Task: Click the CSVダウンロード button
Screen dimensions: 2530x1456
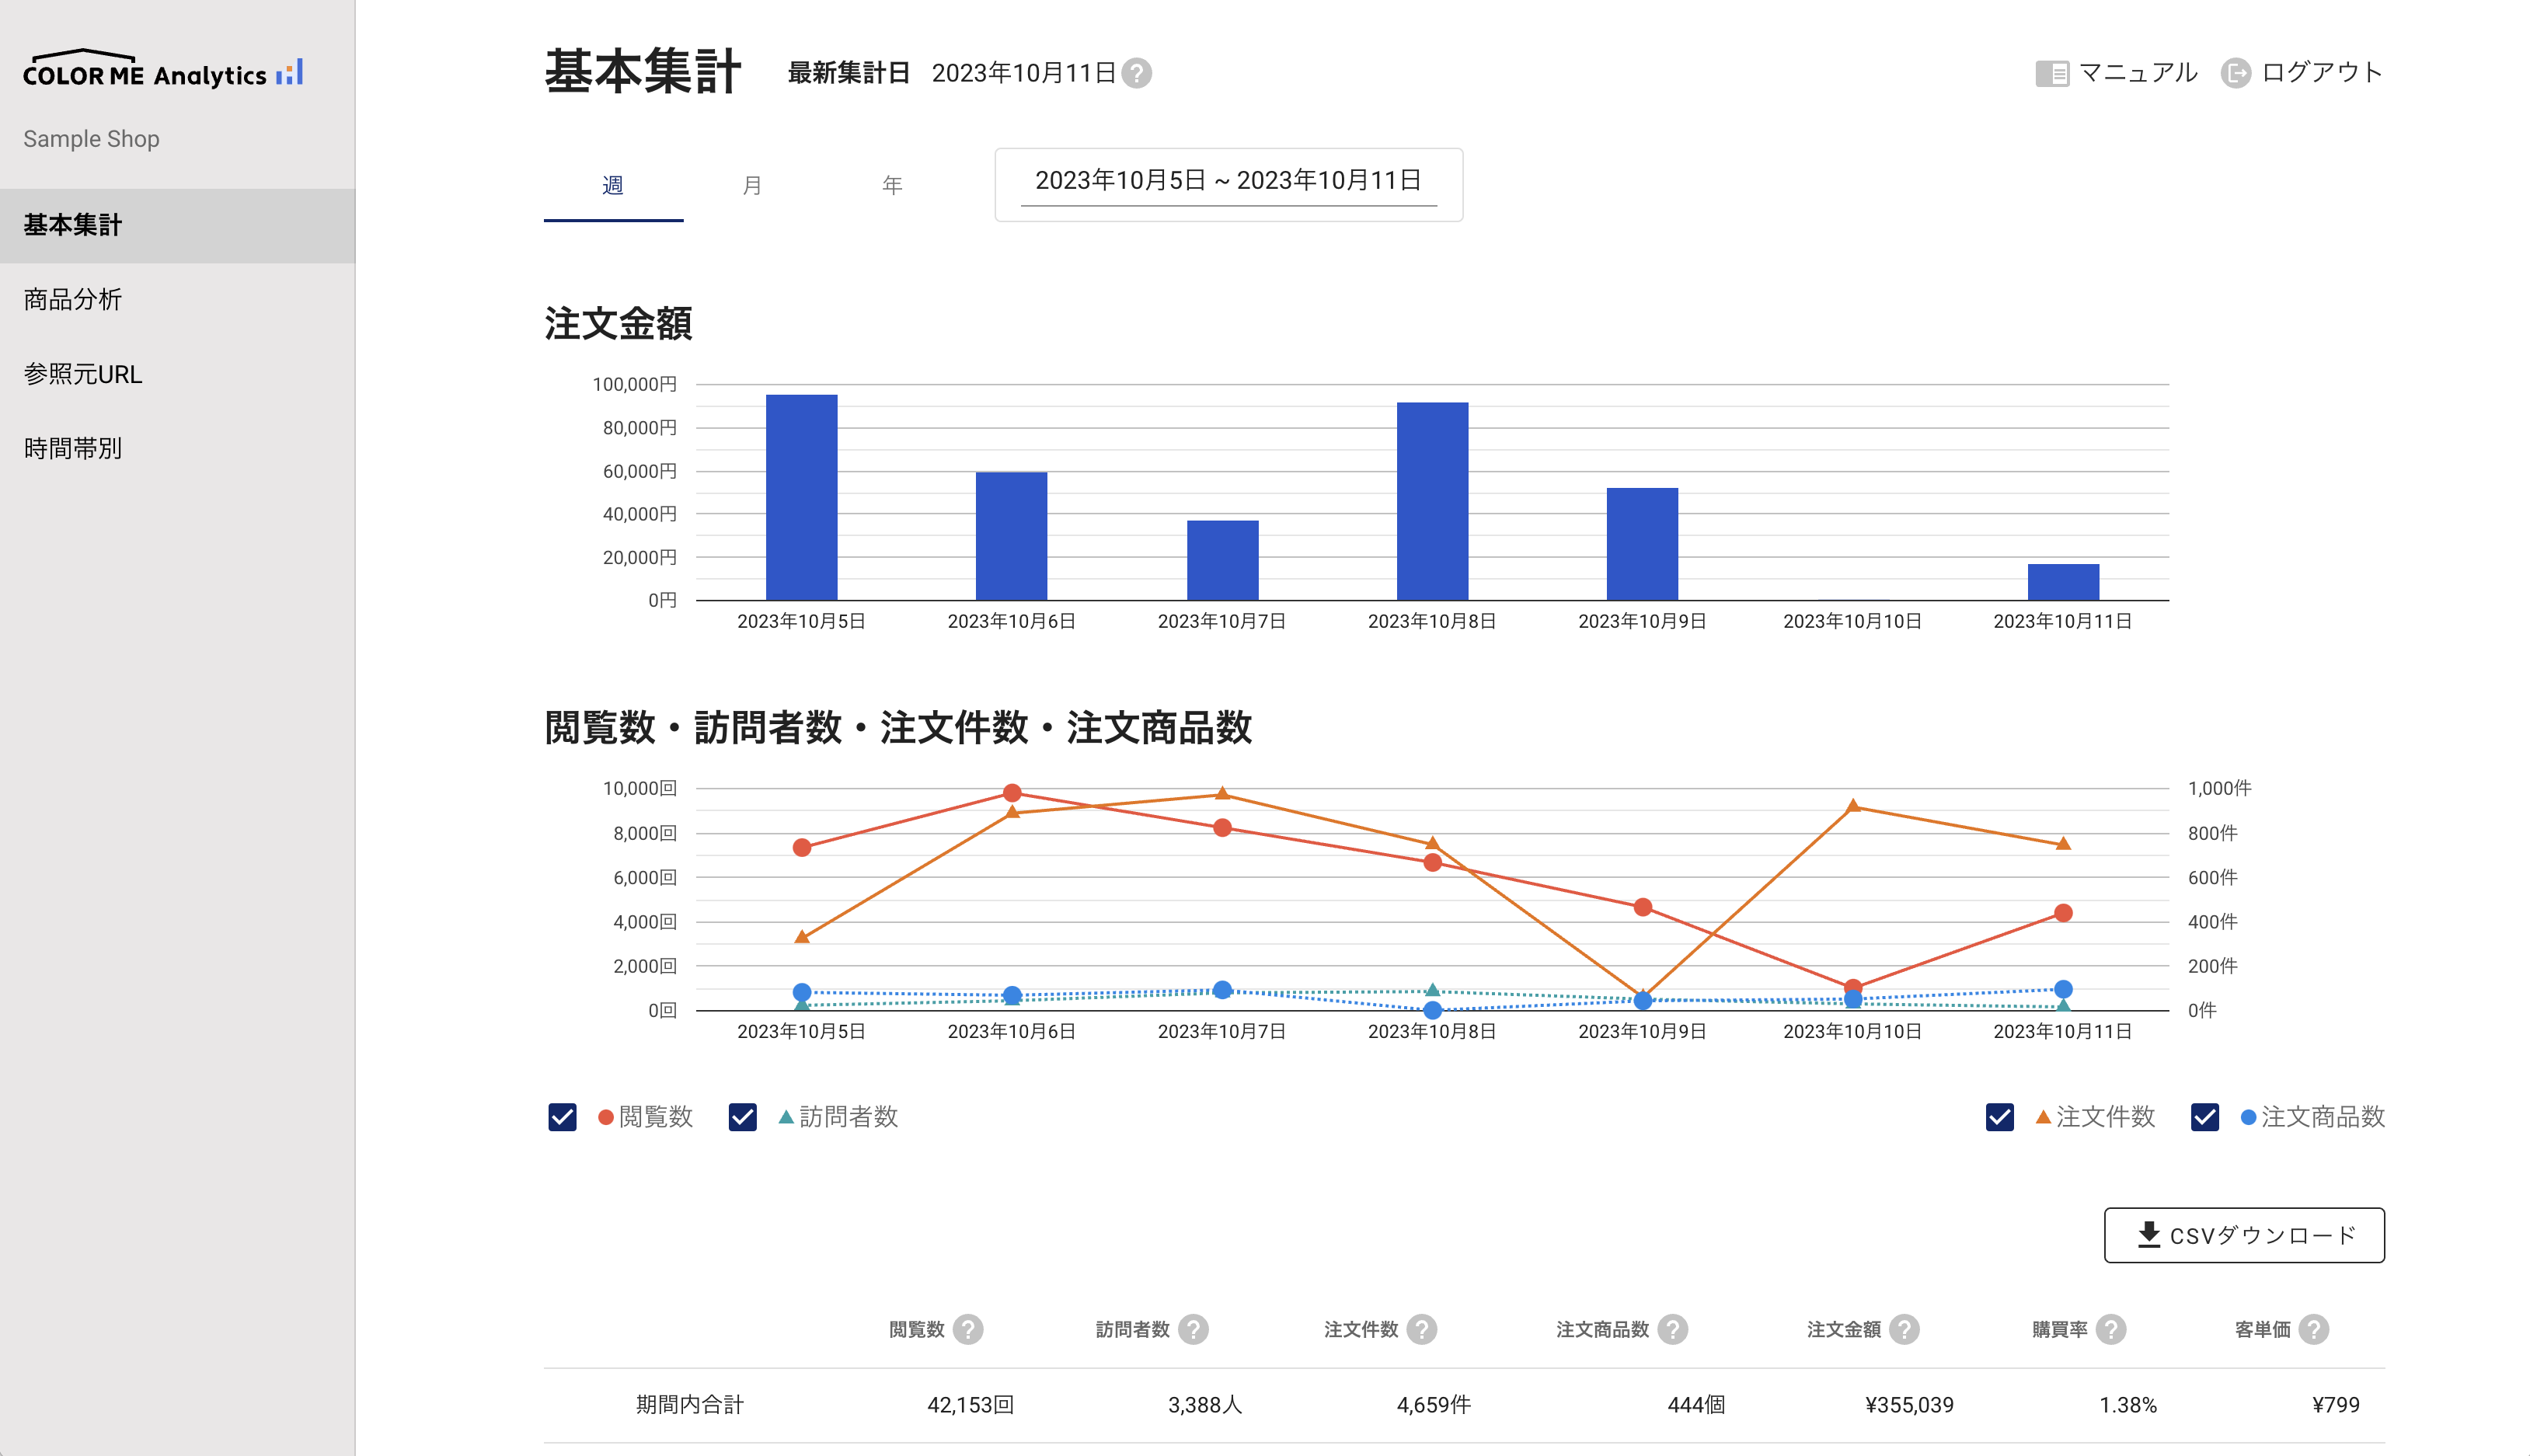Action: [x=2244, y=1235]
